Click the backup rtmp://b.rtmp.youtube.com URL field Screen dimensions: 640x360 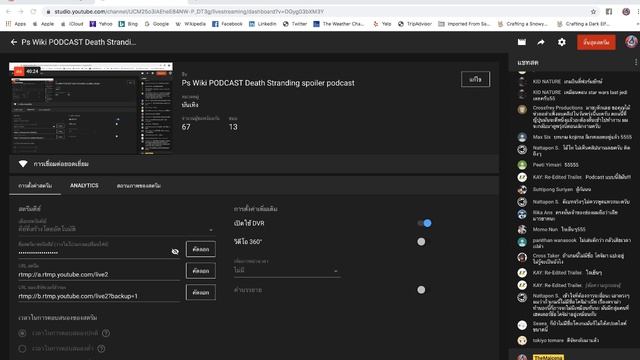click(x=99, y=296)
